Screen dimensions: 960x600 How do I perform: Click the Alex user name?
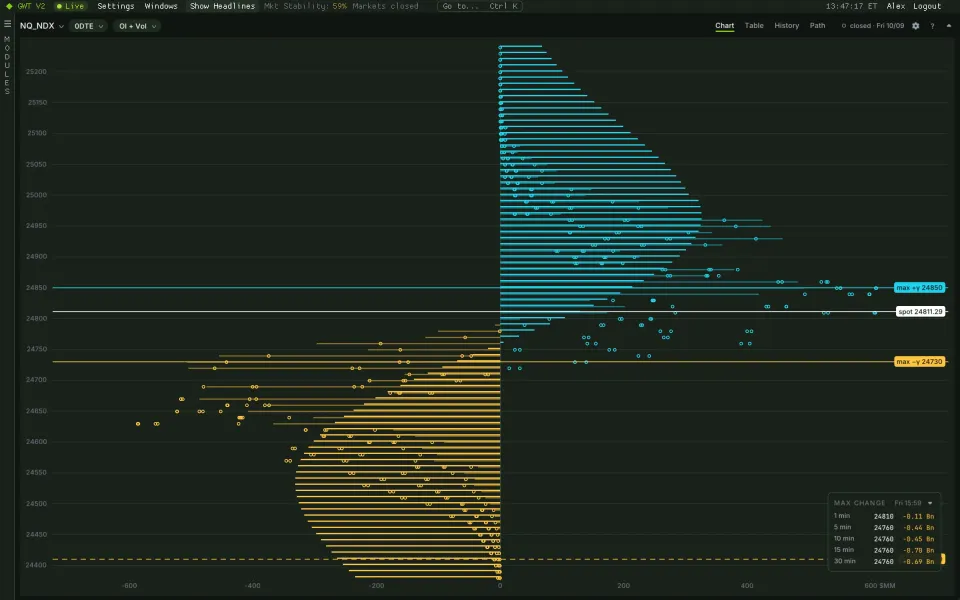pyautogui.click(x=896, y=6)
